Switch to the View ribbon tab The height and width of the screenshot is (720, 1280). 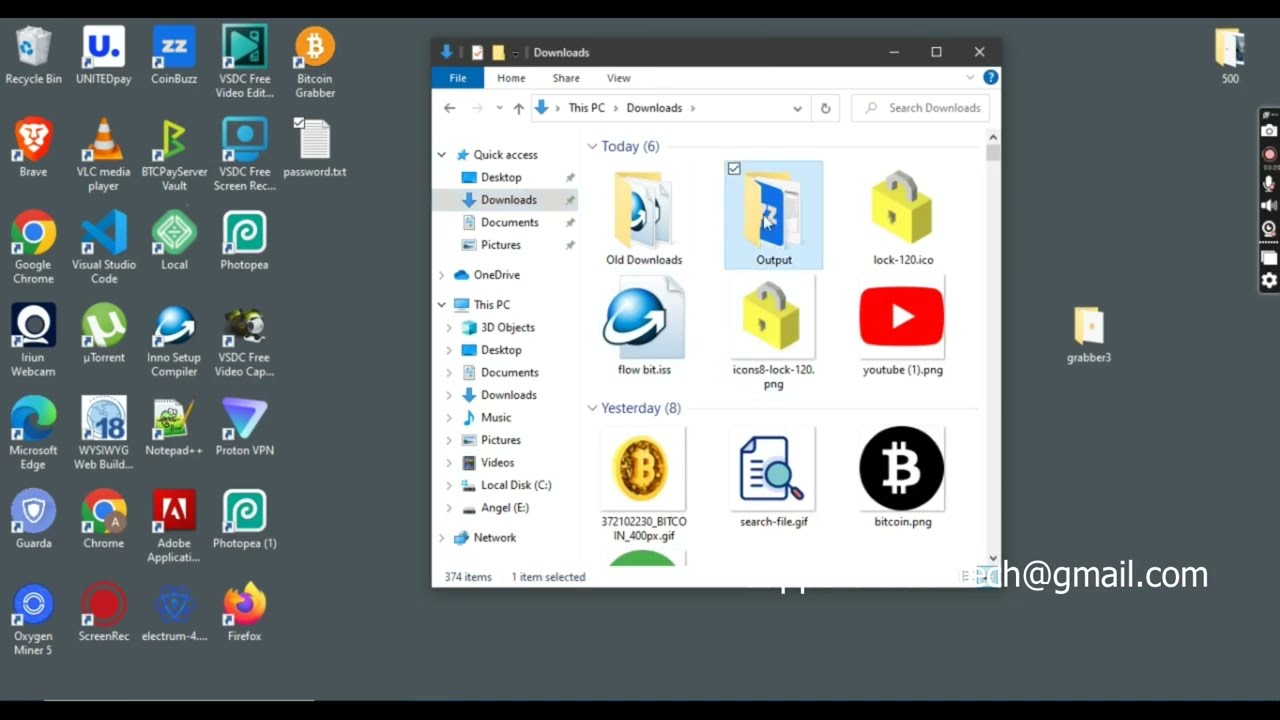619,78
